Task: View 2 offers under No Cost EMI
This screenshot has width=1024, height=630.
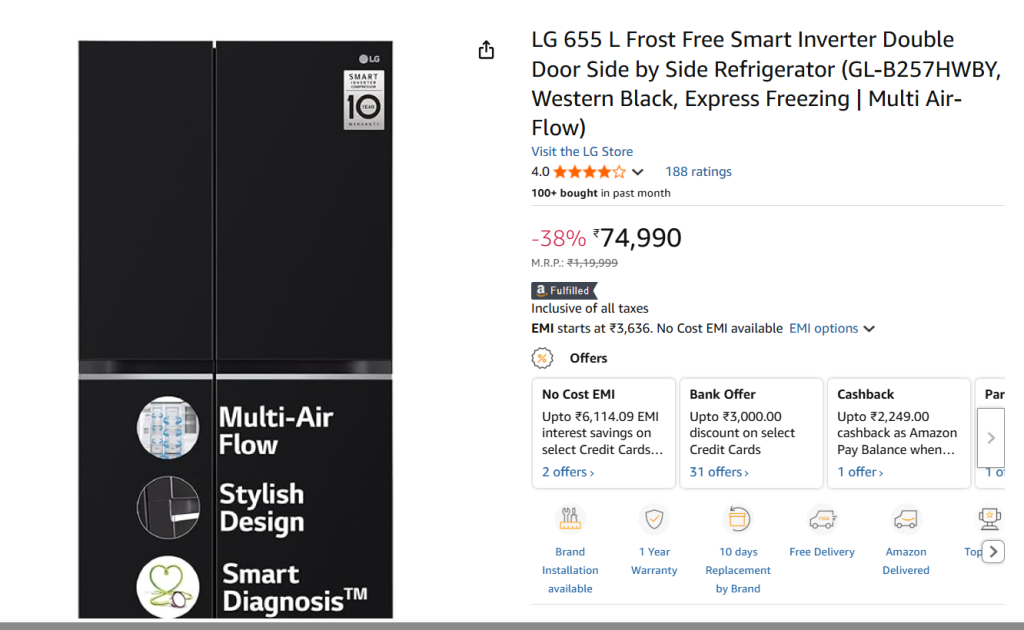Action: [568, 472]
